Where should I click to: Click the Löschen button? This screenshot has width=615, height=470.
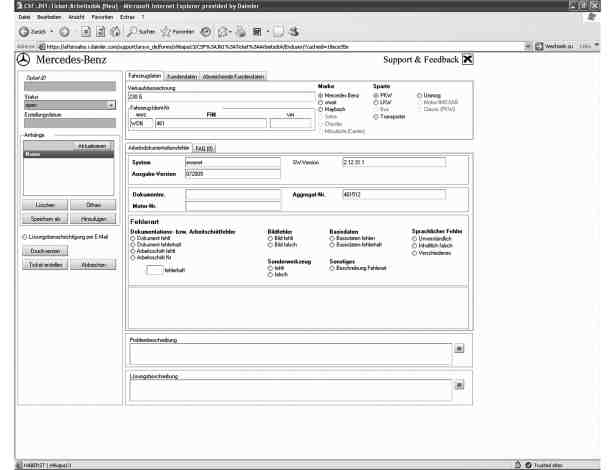(x=45, y=205)
